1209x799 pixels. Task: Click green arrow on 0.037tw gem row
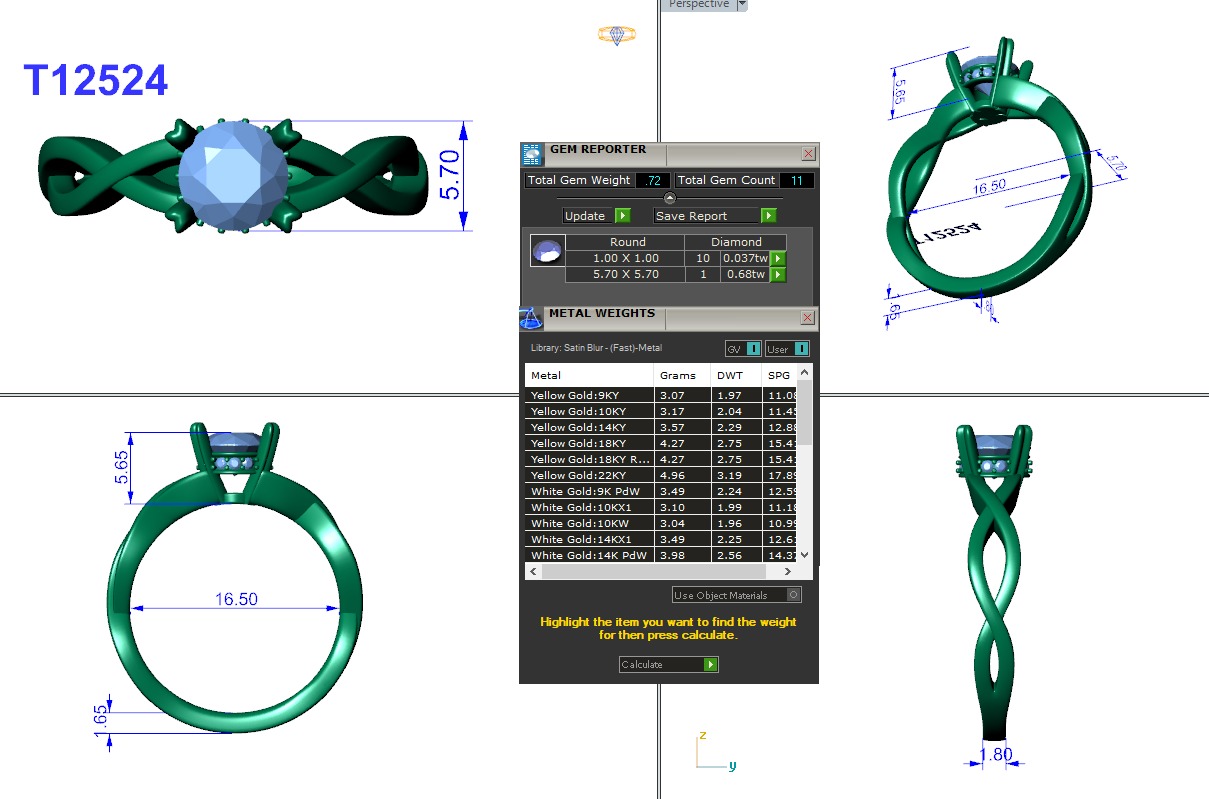[x=777, y=259]
